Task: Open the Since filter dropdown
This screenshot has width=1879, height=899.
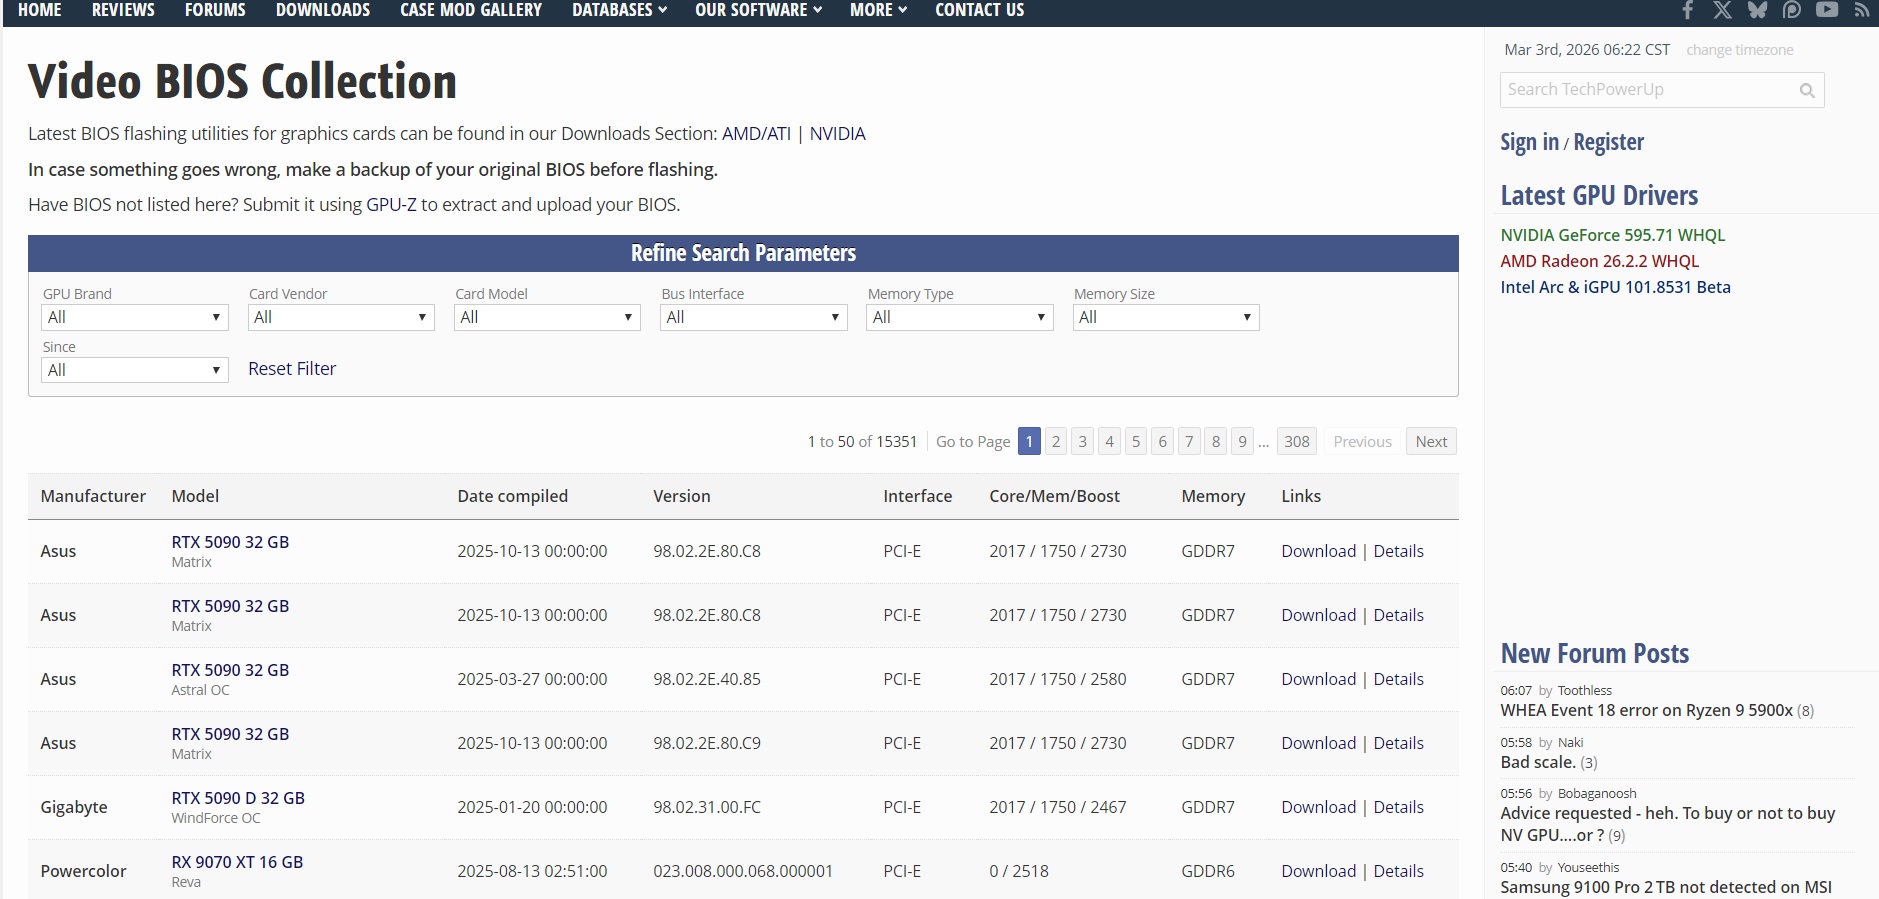Action: point(134,371)
